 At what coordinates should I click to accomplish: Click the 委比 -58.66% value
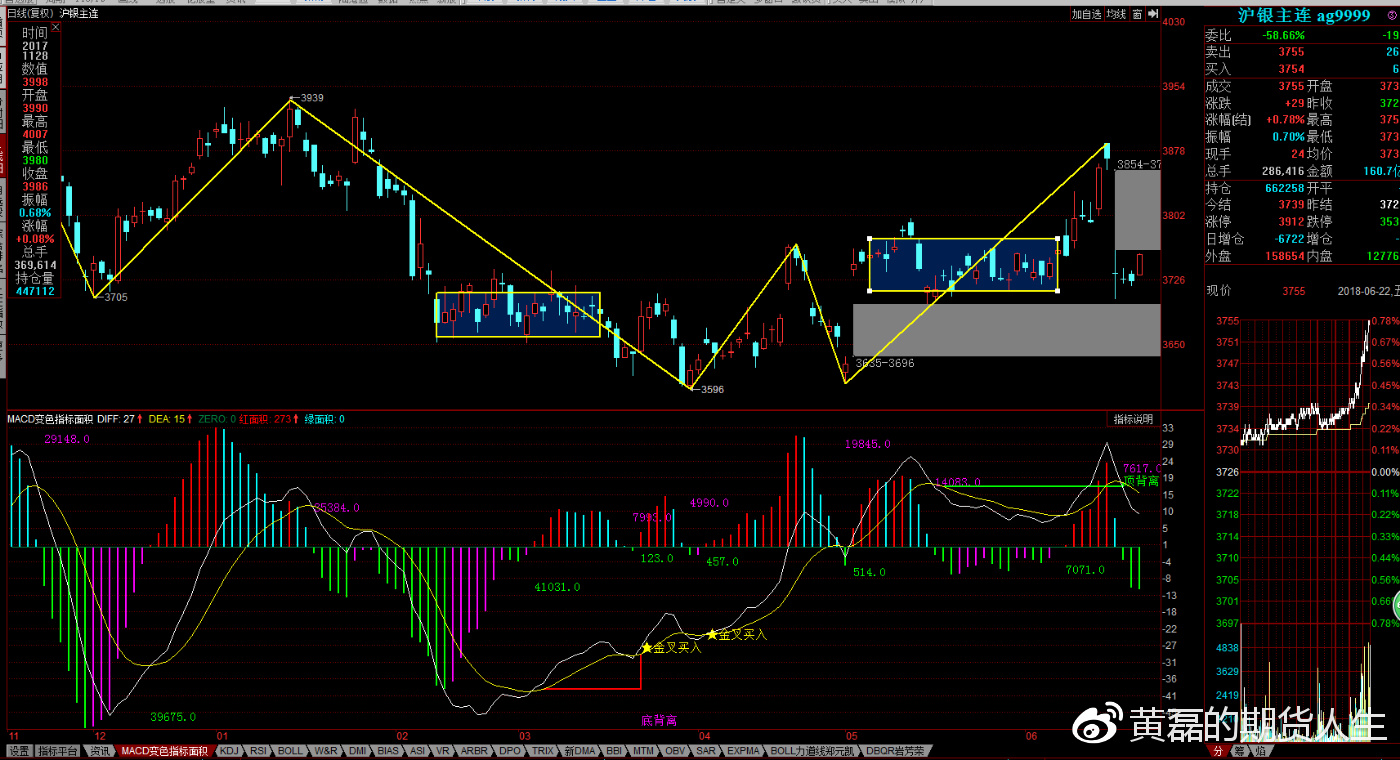point(1283,35)
